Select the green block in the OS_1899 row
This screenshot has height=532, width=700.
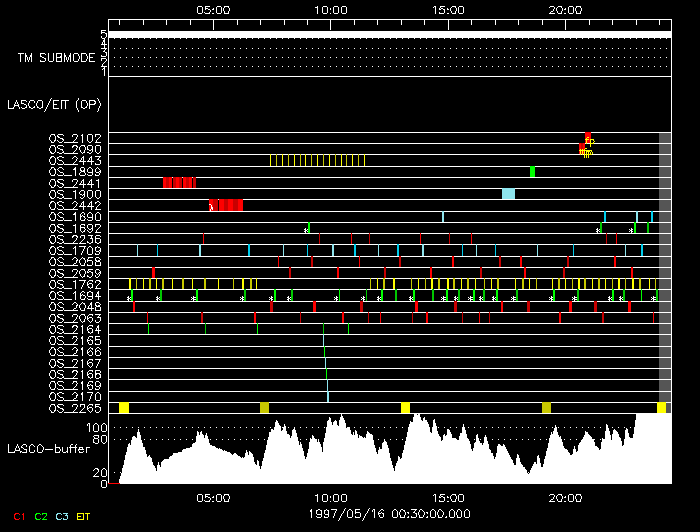[x=533, y=171]
